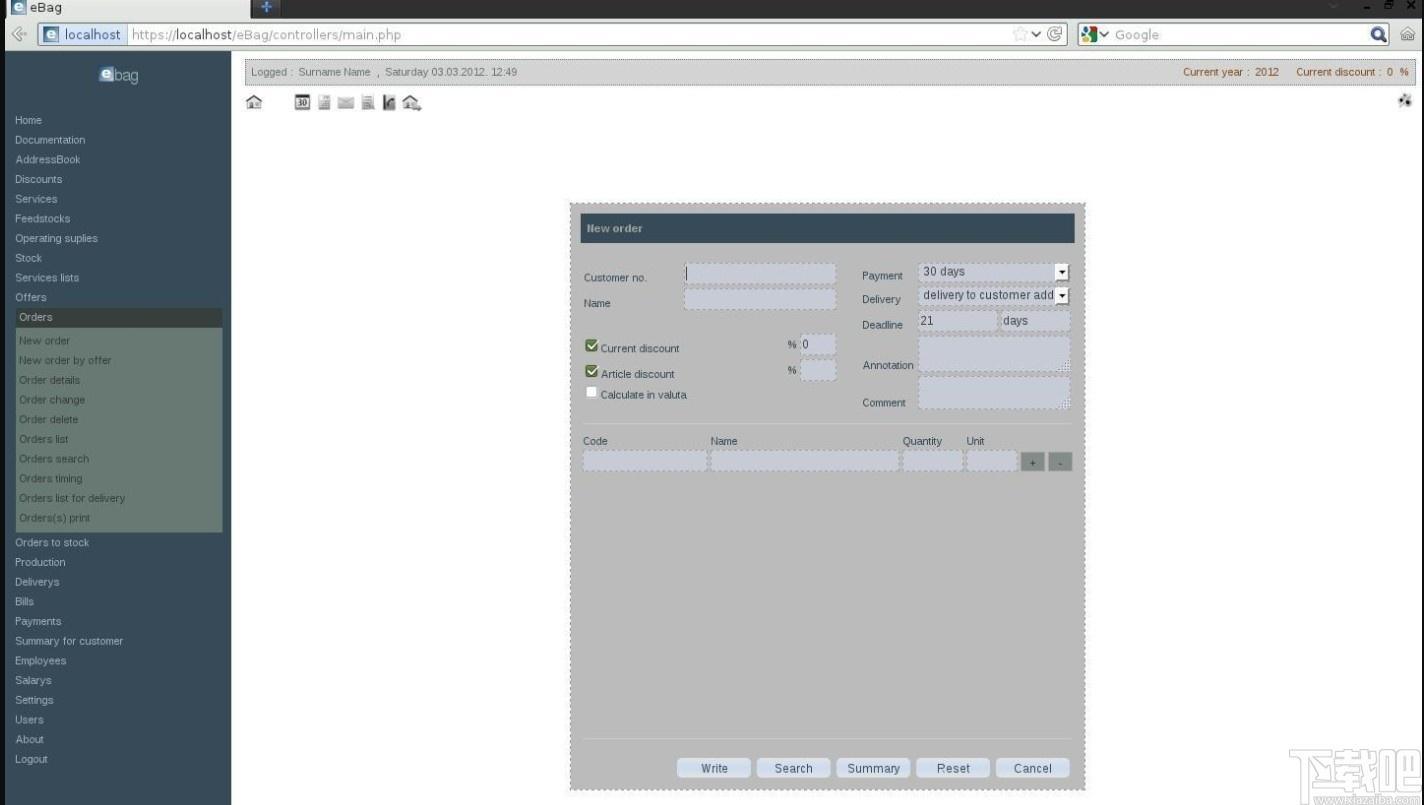Image resolution: width=1424 pixels, height=805 pixels.
Task: Select Orders list in the sidebar menu
Action: click(44, 439)
